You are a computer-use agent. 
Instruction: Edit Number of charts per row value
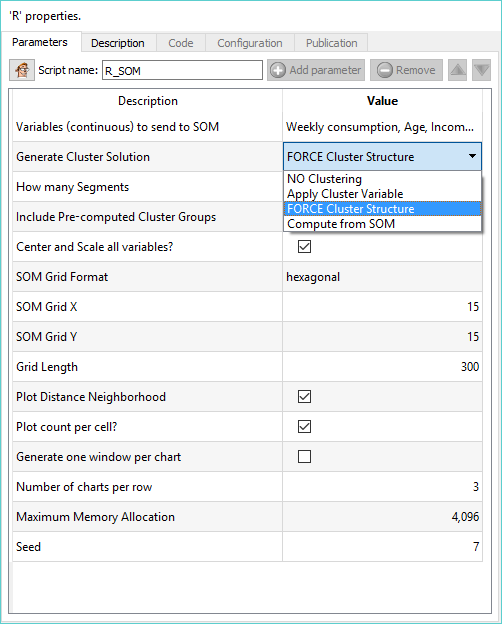(x=382, y=487)
